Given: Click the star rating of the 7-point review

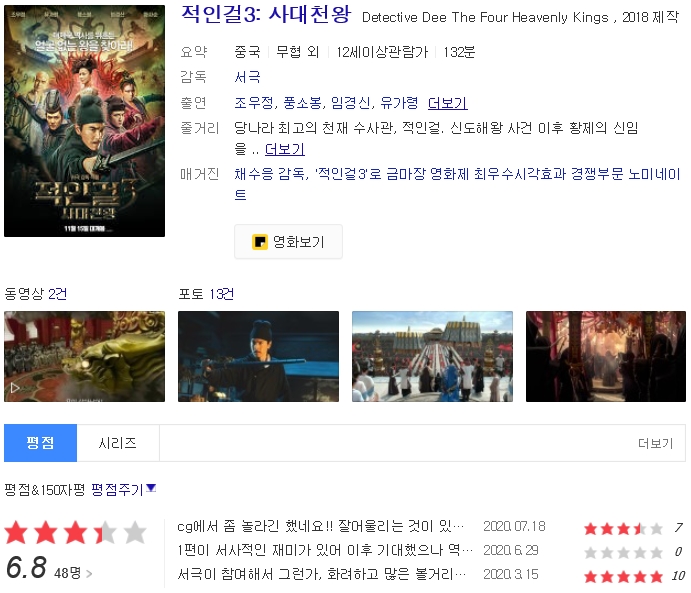Looking at the screenshot, I should [623, 528].
